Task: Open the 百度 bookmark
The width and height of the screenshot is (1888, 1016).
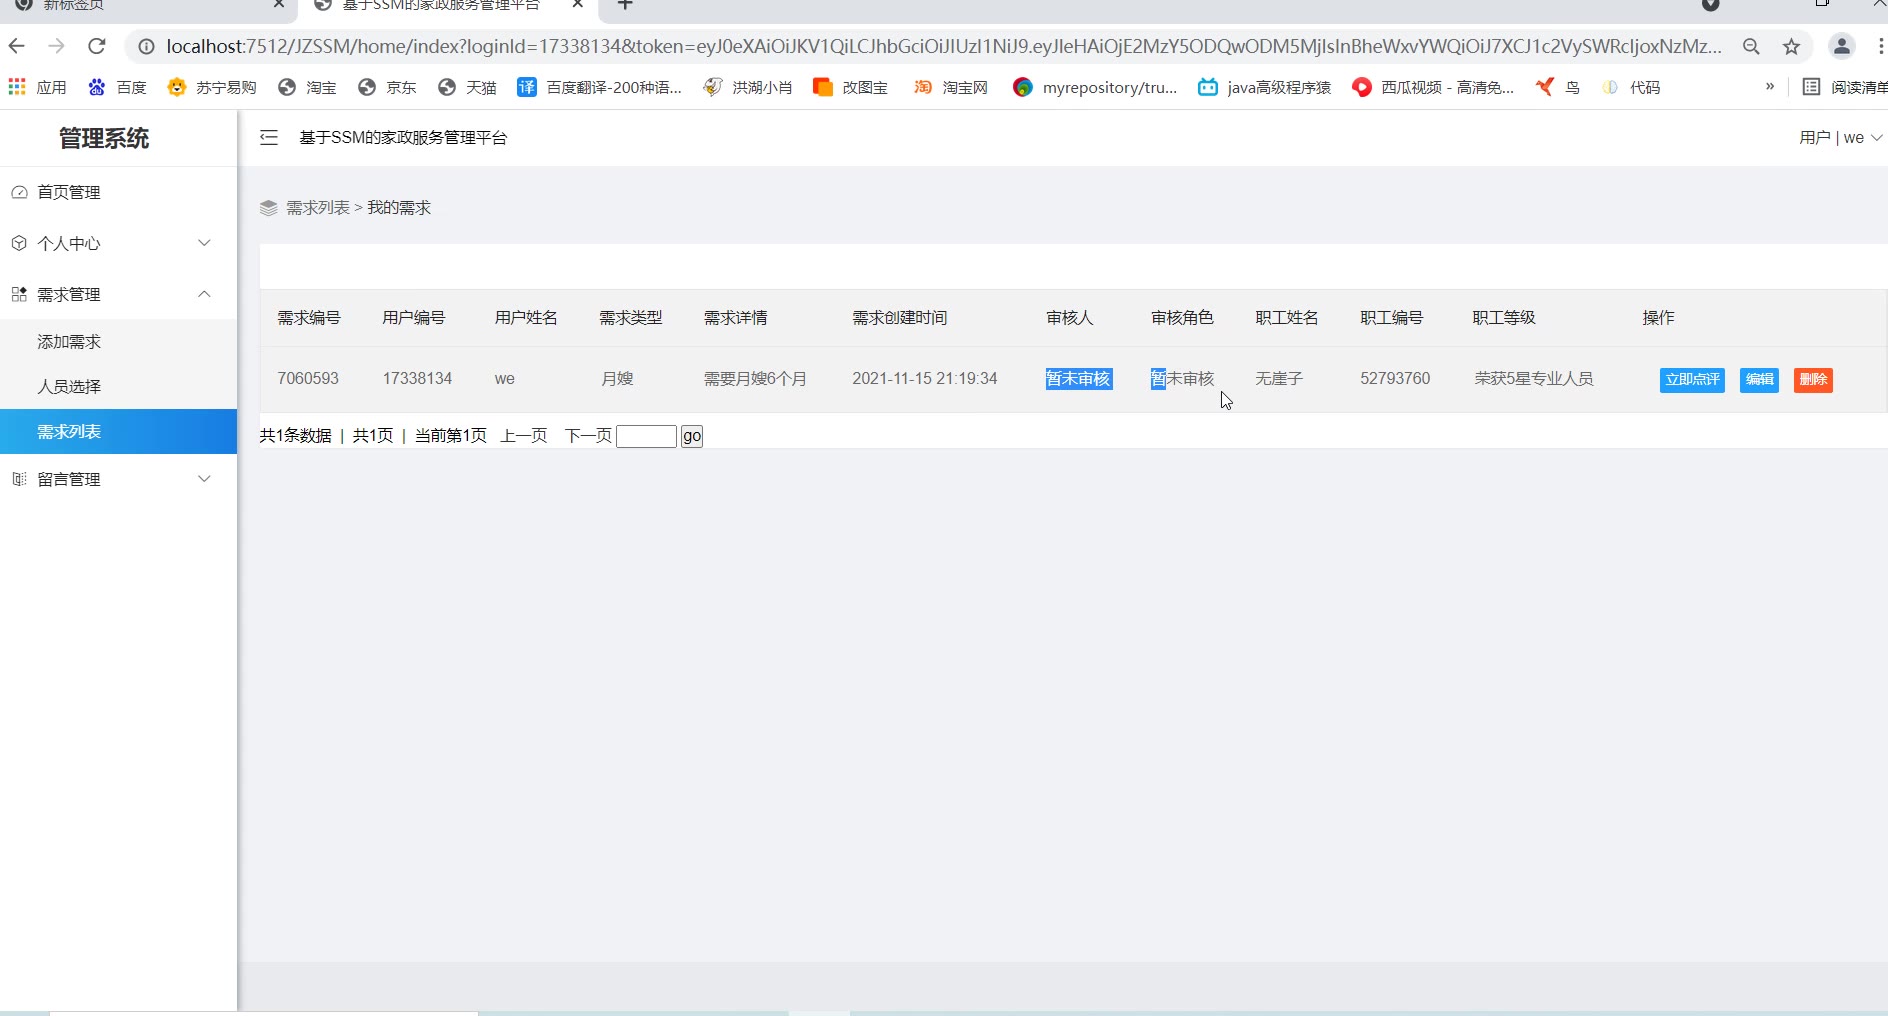Action: (118, 87)
